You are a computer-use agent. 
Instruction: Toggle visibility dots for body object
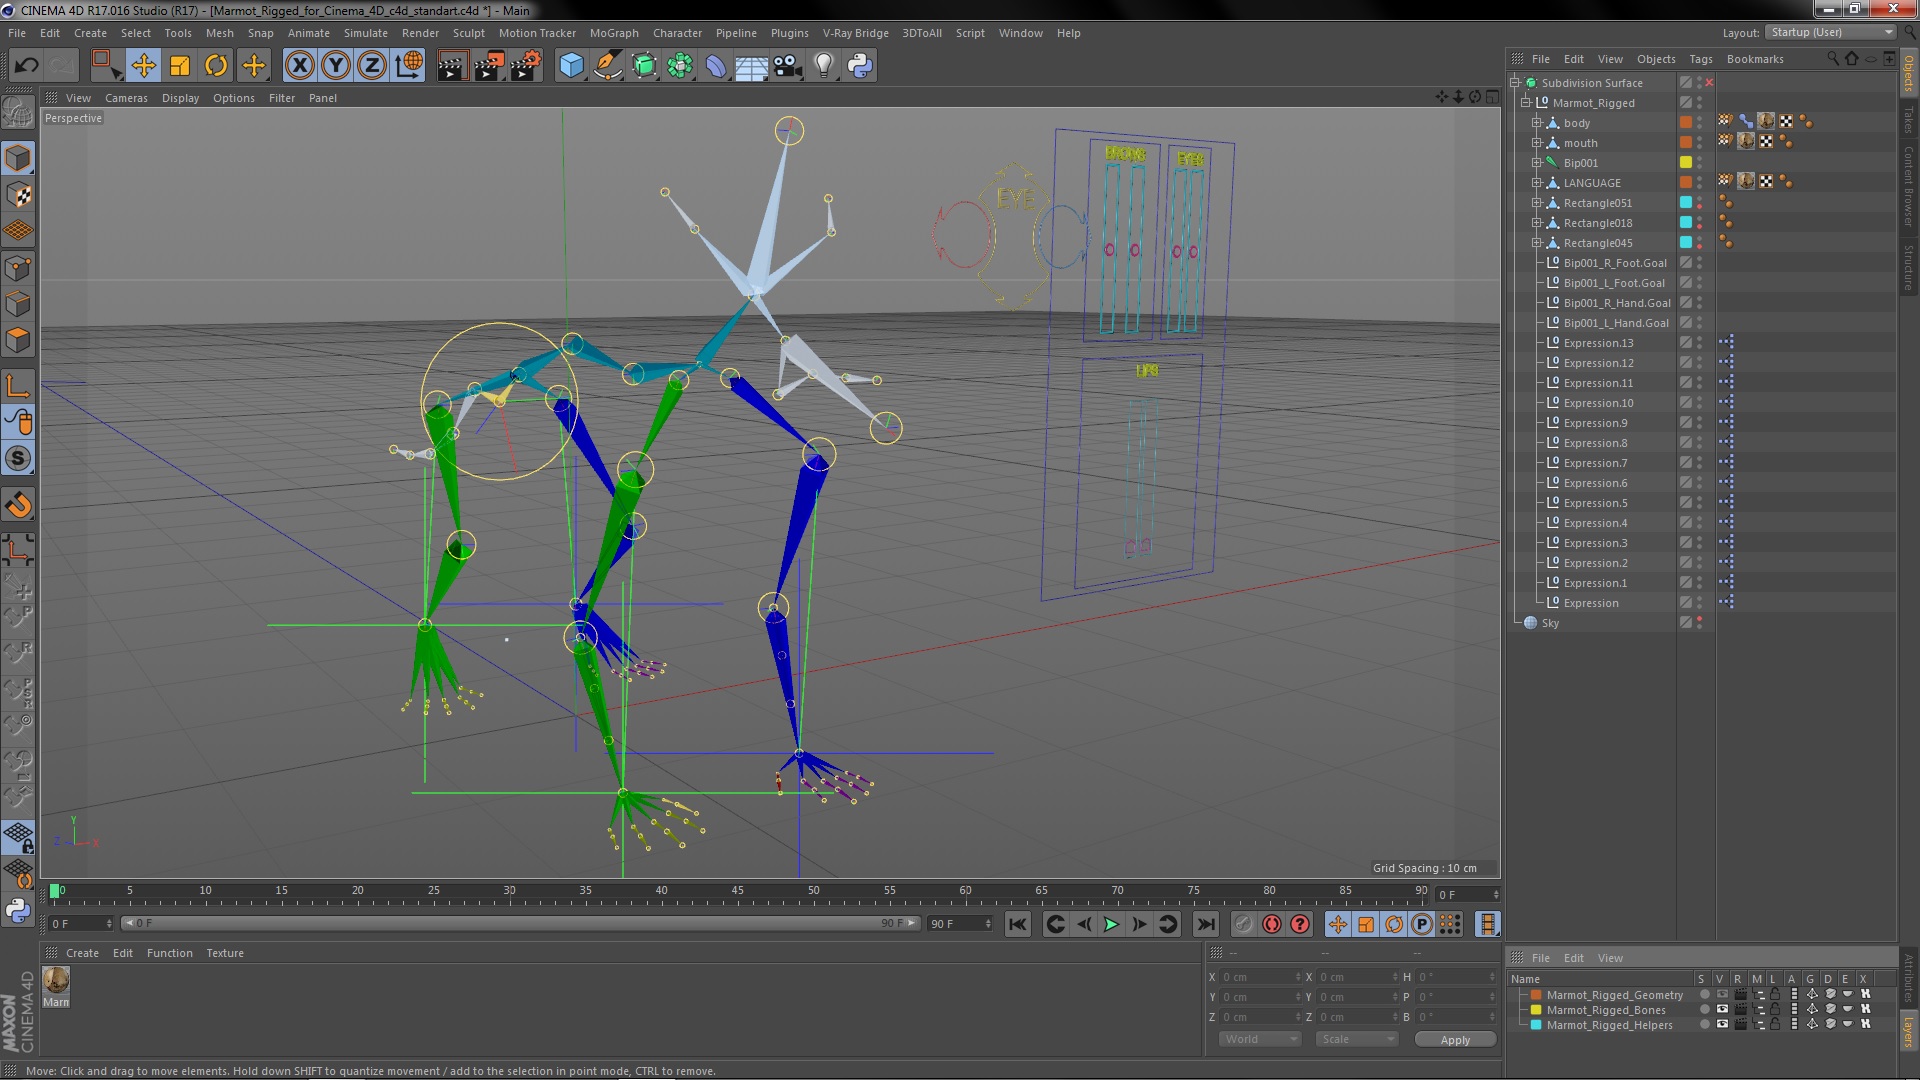1699,123
